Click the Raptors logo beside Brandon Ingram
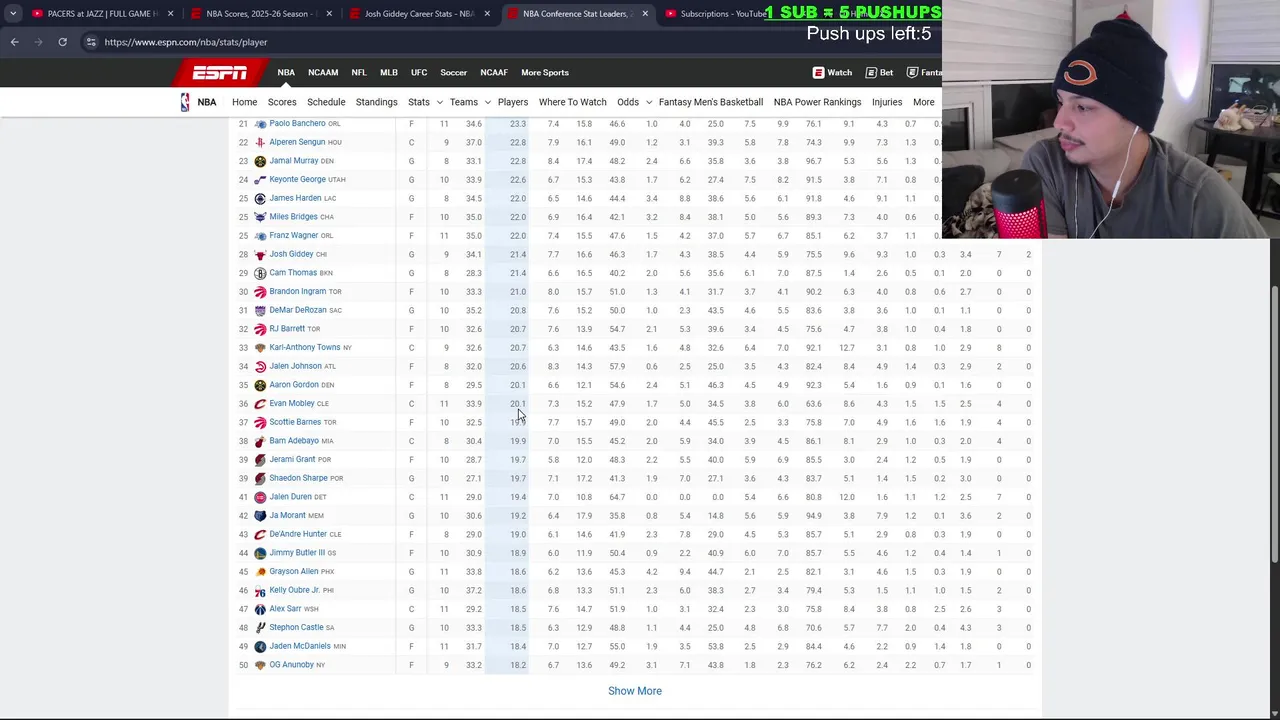Screen dimensions: 1280x720 point(260,292)
